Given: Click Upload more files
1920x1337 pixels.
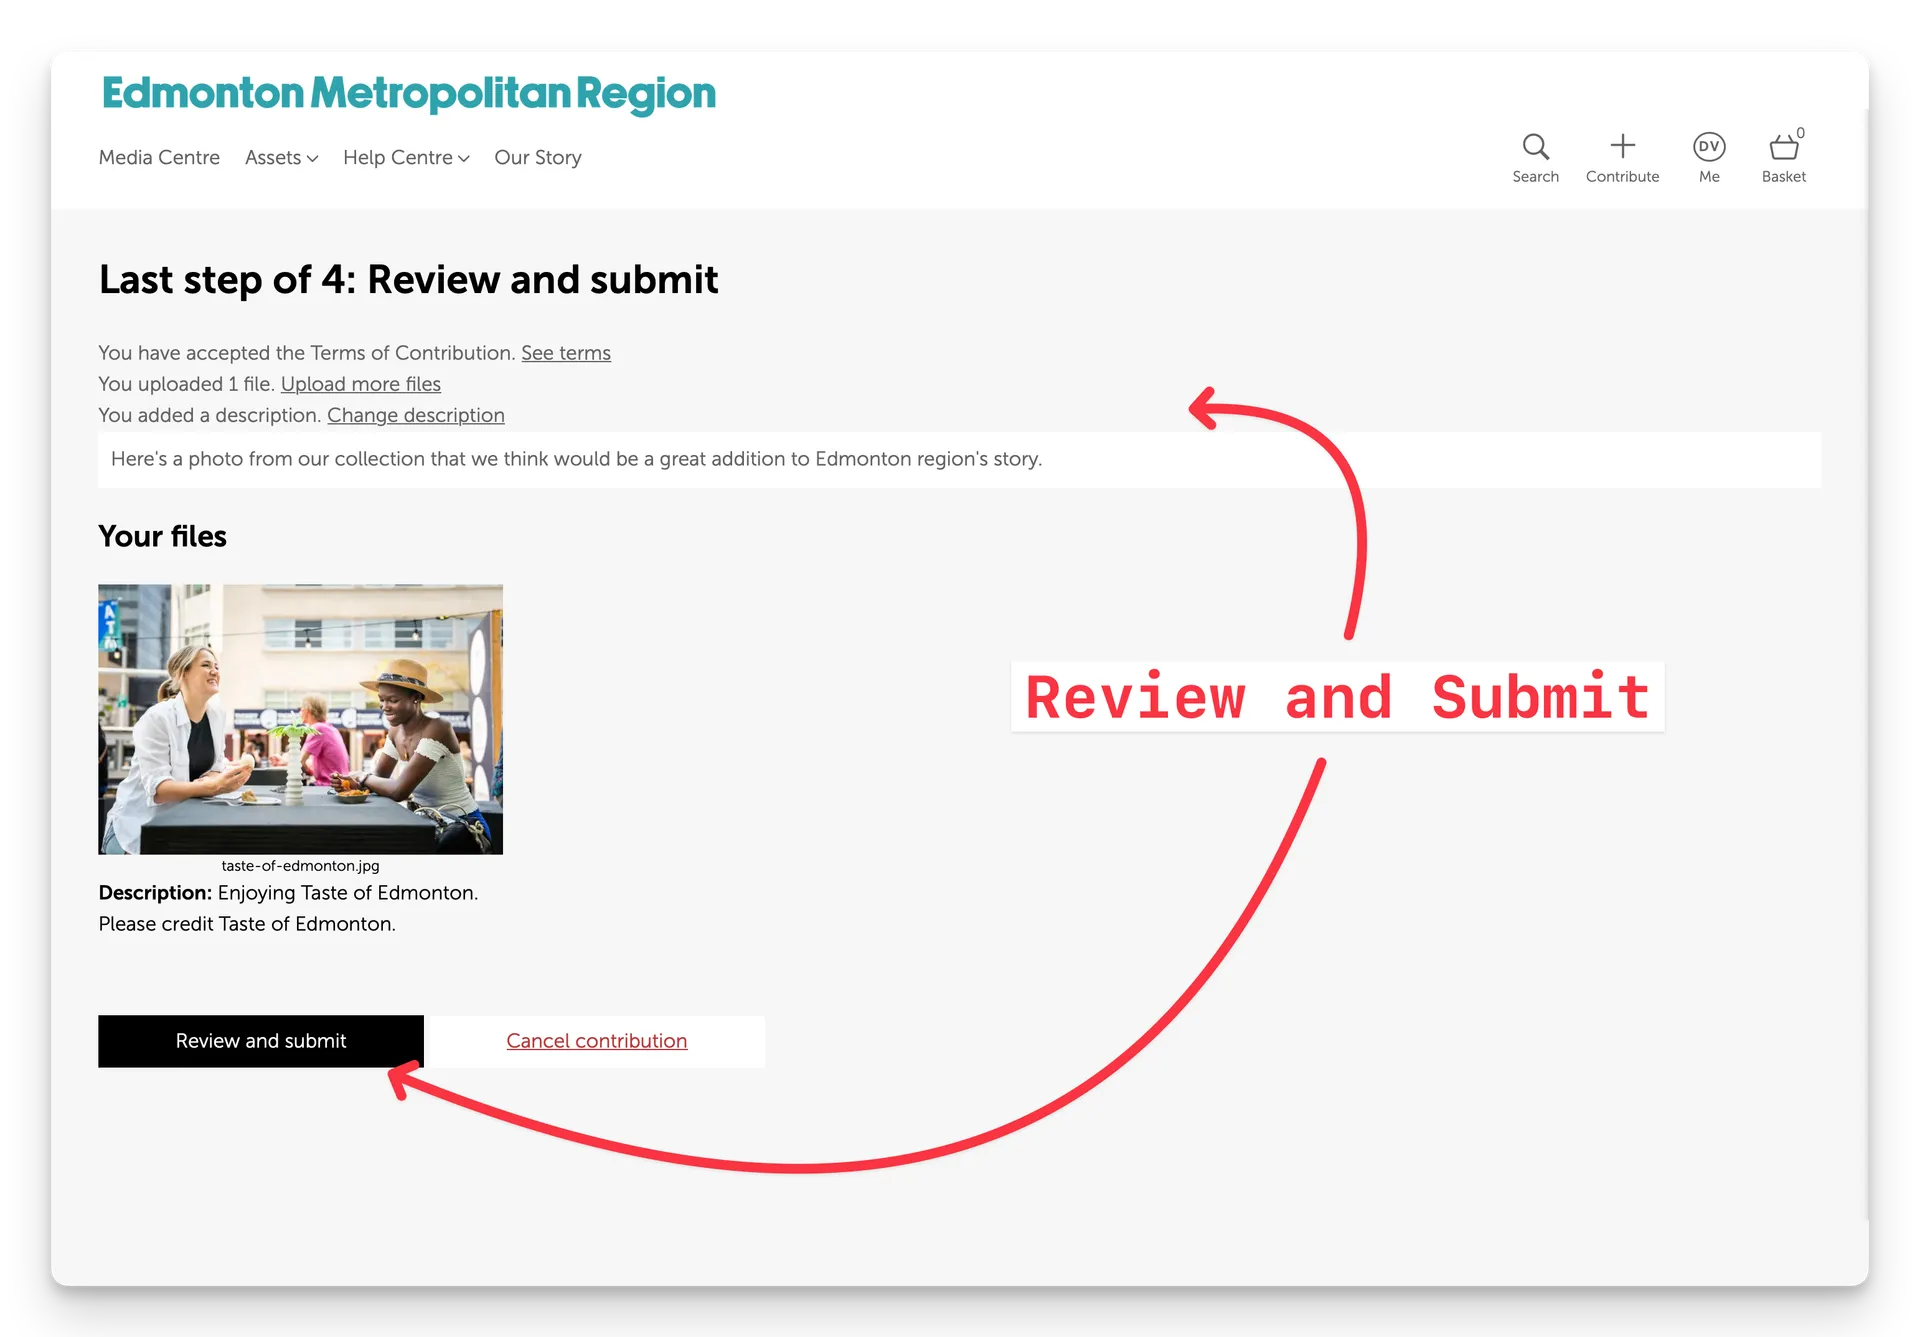Looking at the screenshot, I should (x=361, y=385).
